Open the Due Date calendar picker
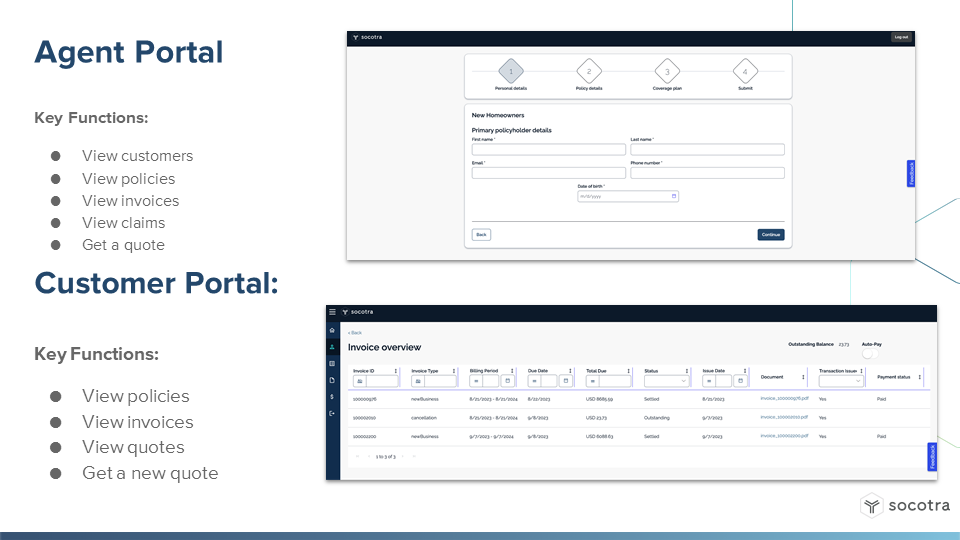This screenshot has height=540, width=960. click(x=566, y=381)
